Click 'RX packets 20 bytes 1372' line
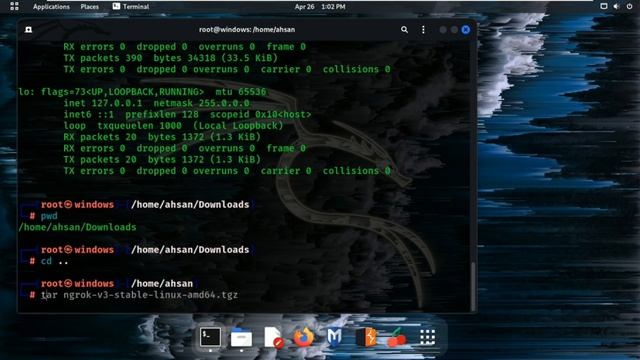 tap(162, 137)
